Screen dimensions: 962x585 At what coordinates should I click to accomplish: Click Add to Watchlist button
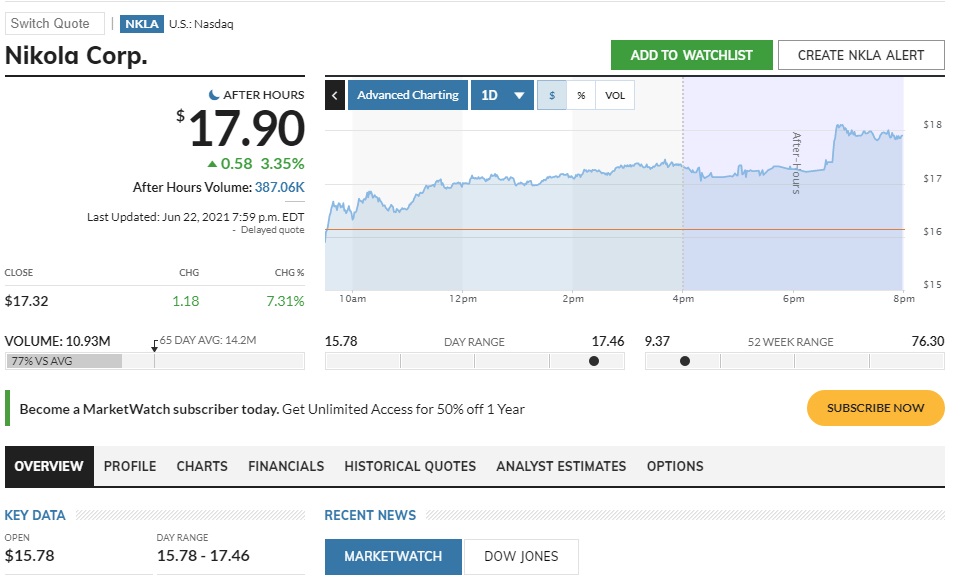tap(691, 55)
